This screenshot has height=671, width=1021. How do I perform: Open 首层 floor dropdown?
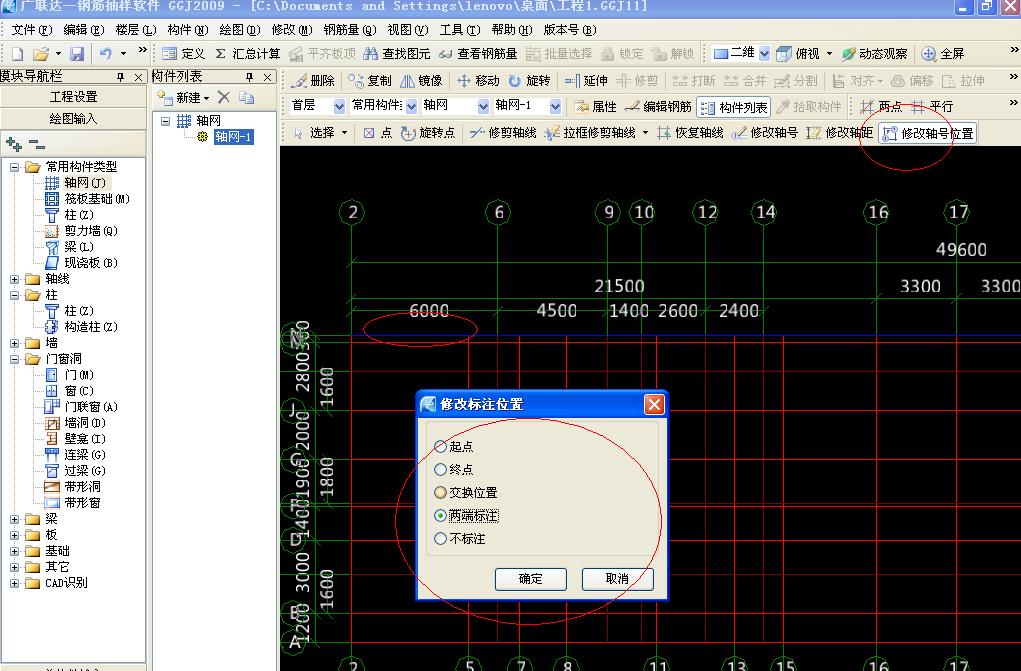[x=339, y=106]
